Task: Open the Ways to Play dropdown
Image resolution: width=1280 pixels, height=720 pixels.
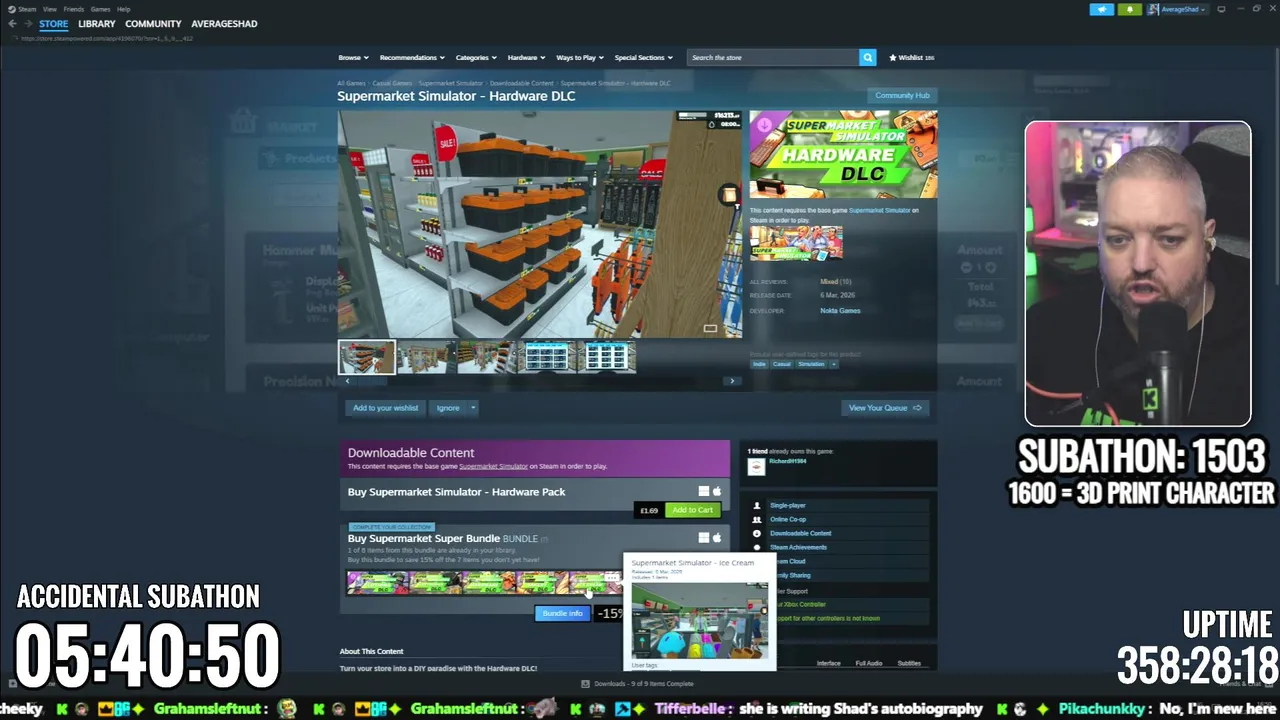Action: [580, 58]
